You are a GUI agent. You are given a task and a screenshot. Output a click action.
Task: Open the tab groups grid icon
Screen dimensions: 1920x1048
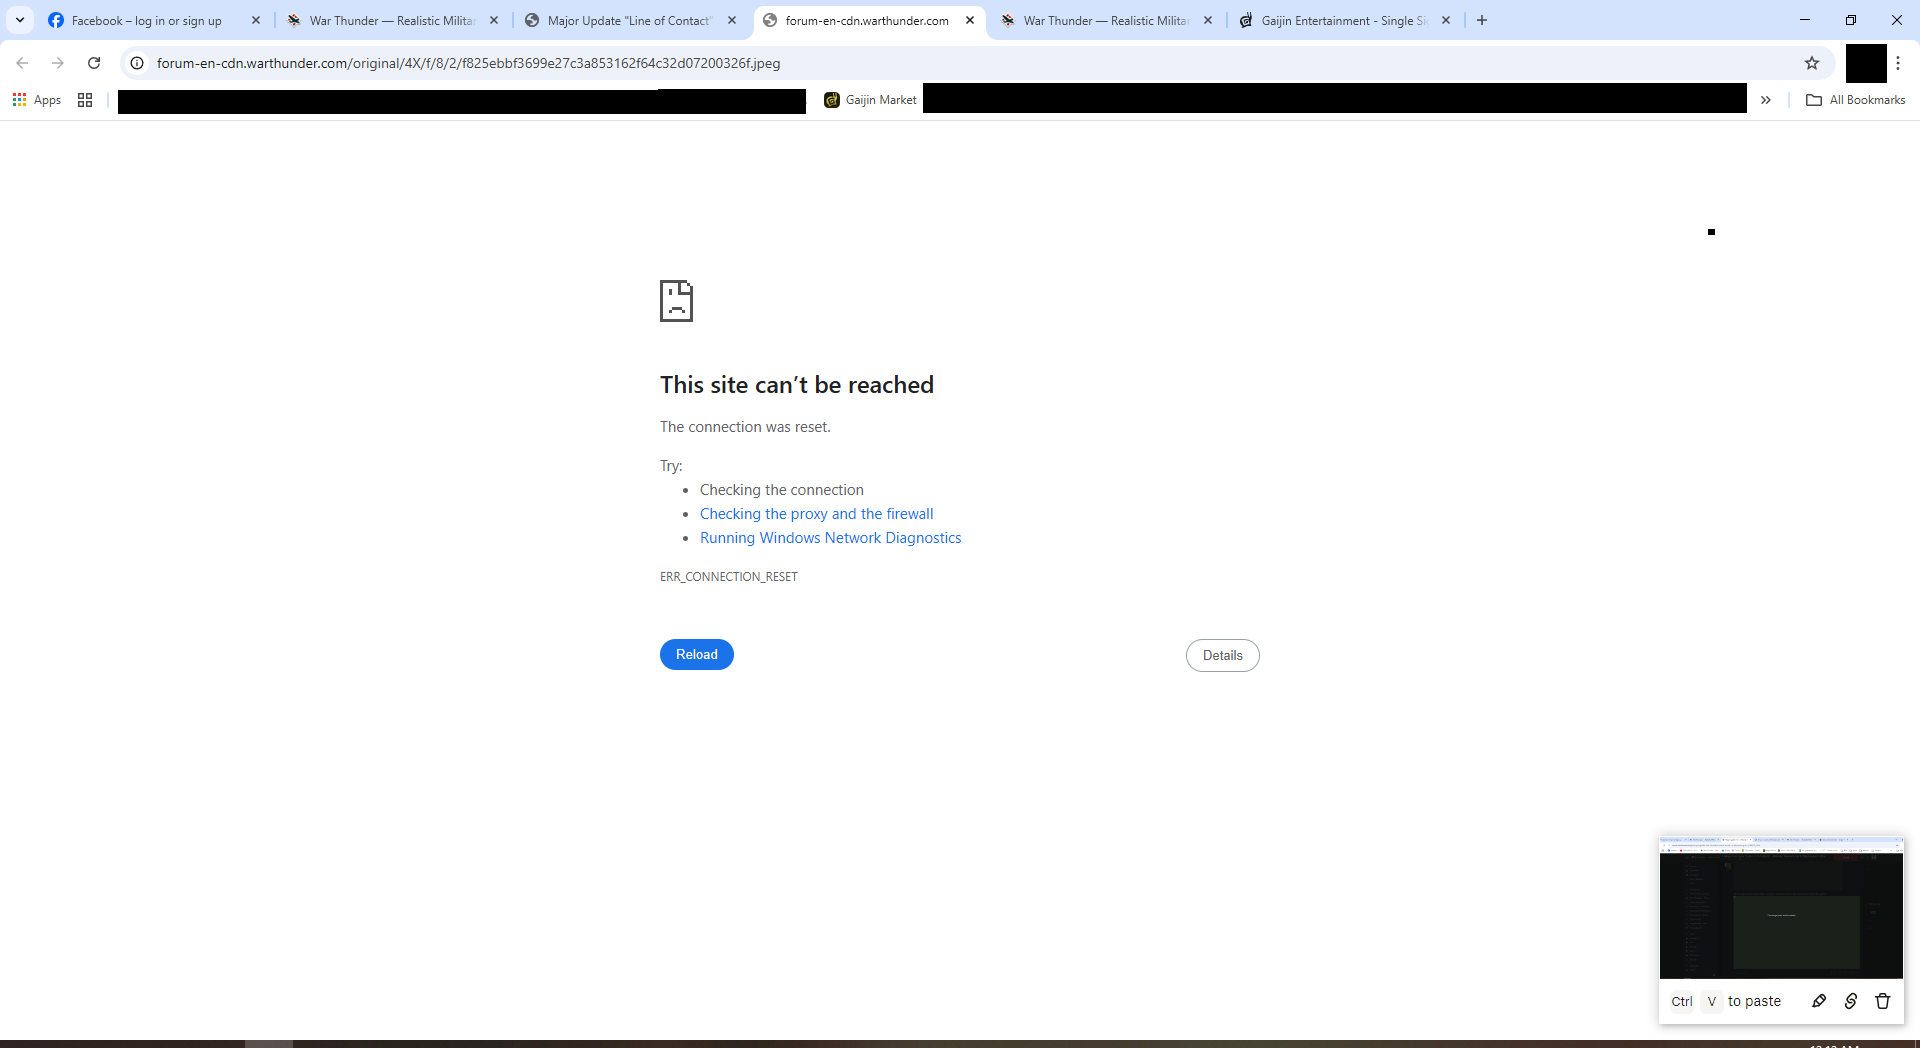point(85,100)
